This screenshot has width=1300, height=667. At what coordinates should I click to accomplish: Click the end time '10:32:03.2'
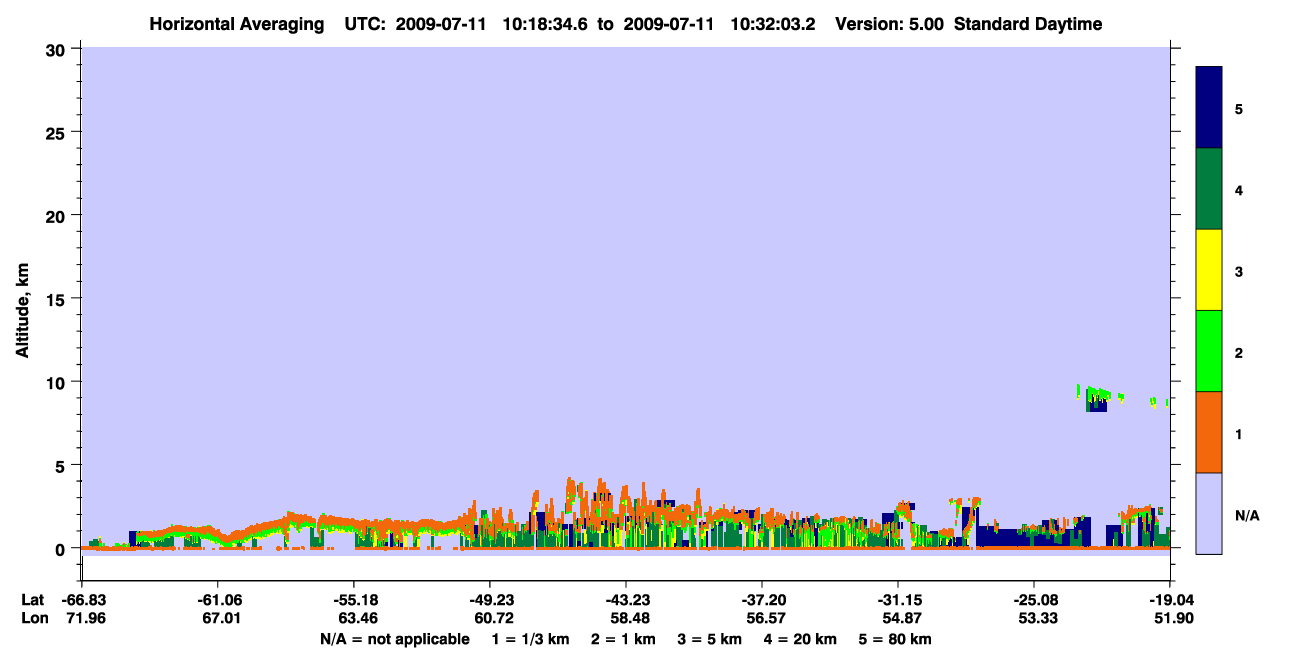pyautogui.click(x=773, y=24)
